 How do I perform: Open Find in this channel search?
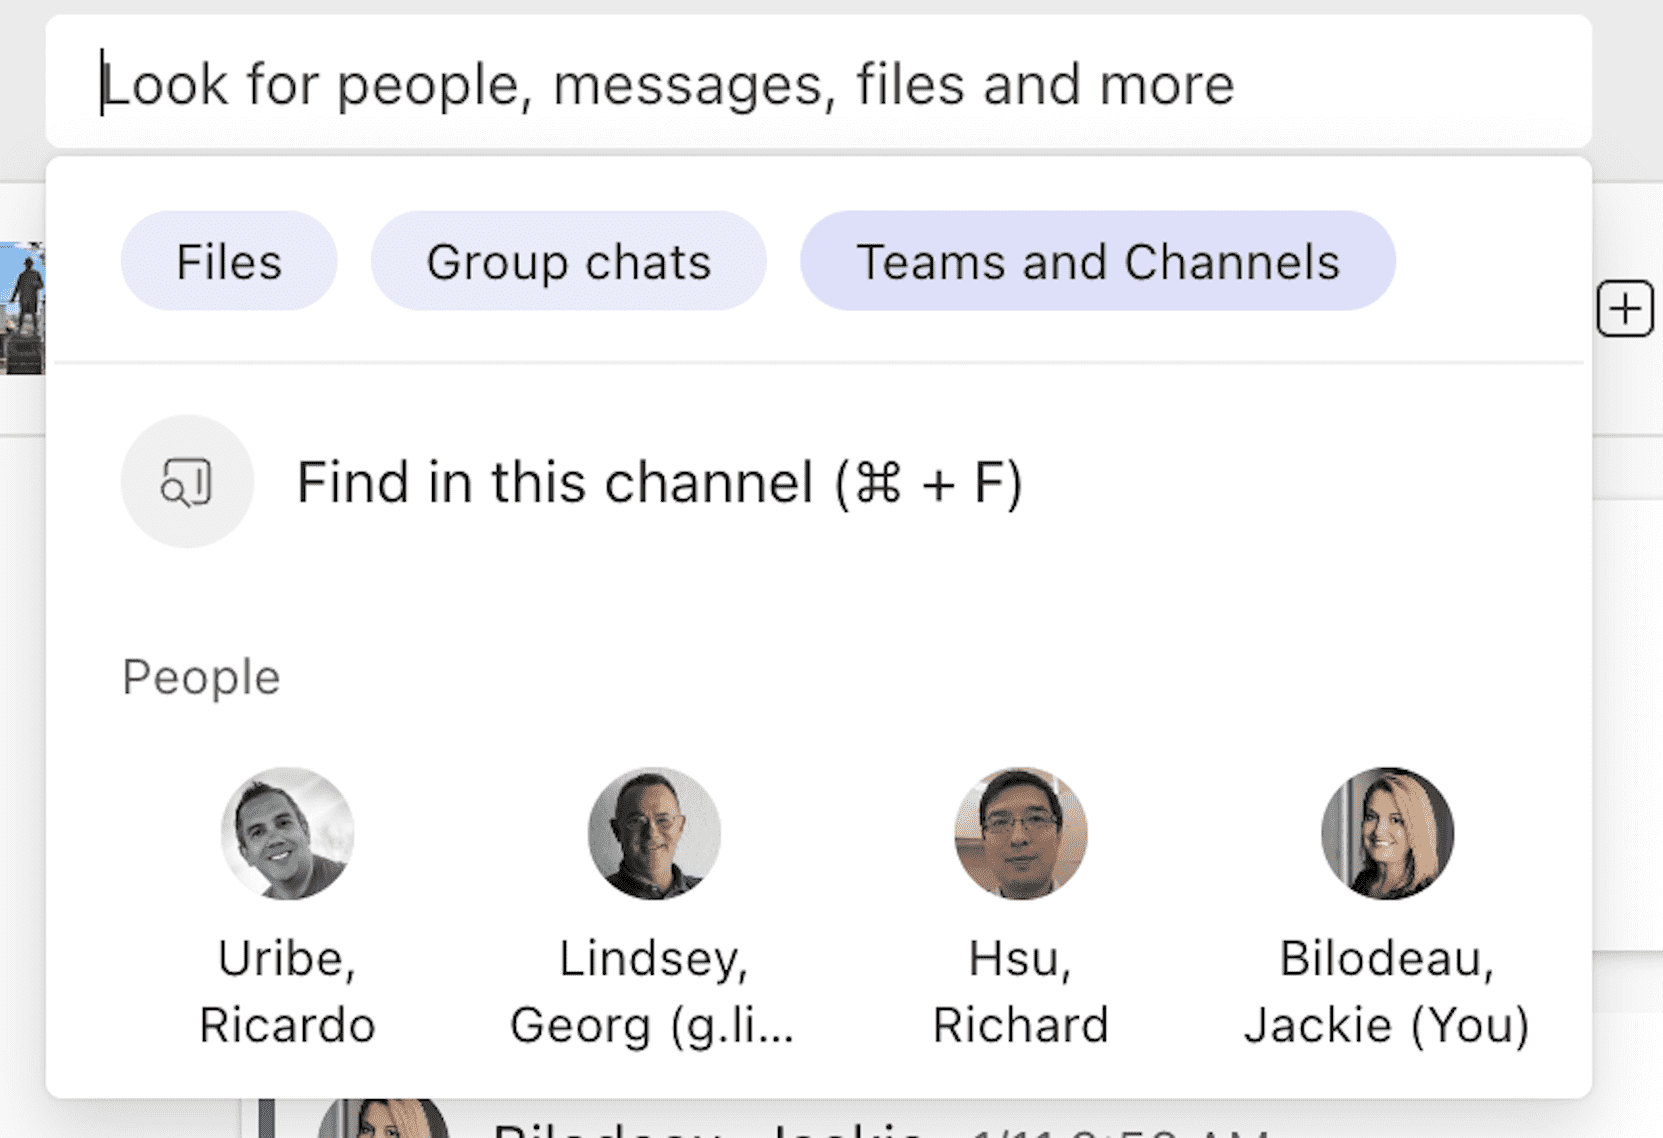tap(660, 482)
